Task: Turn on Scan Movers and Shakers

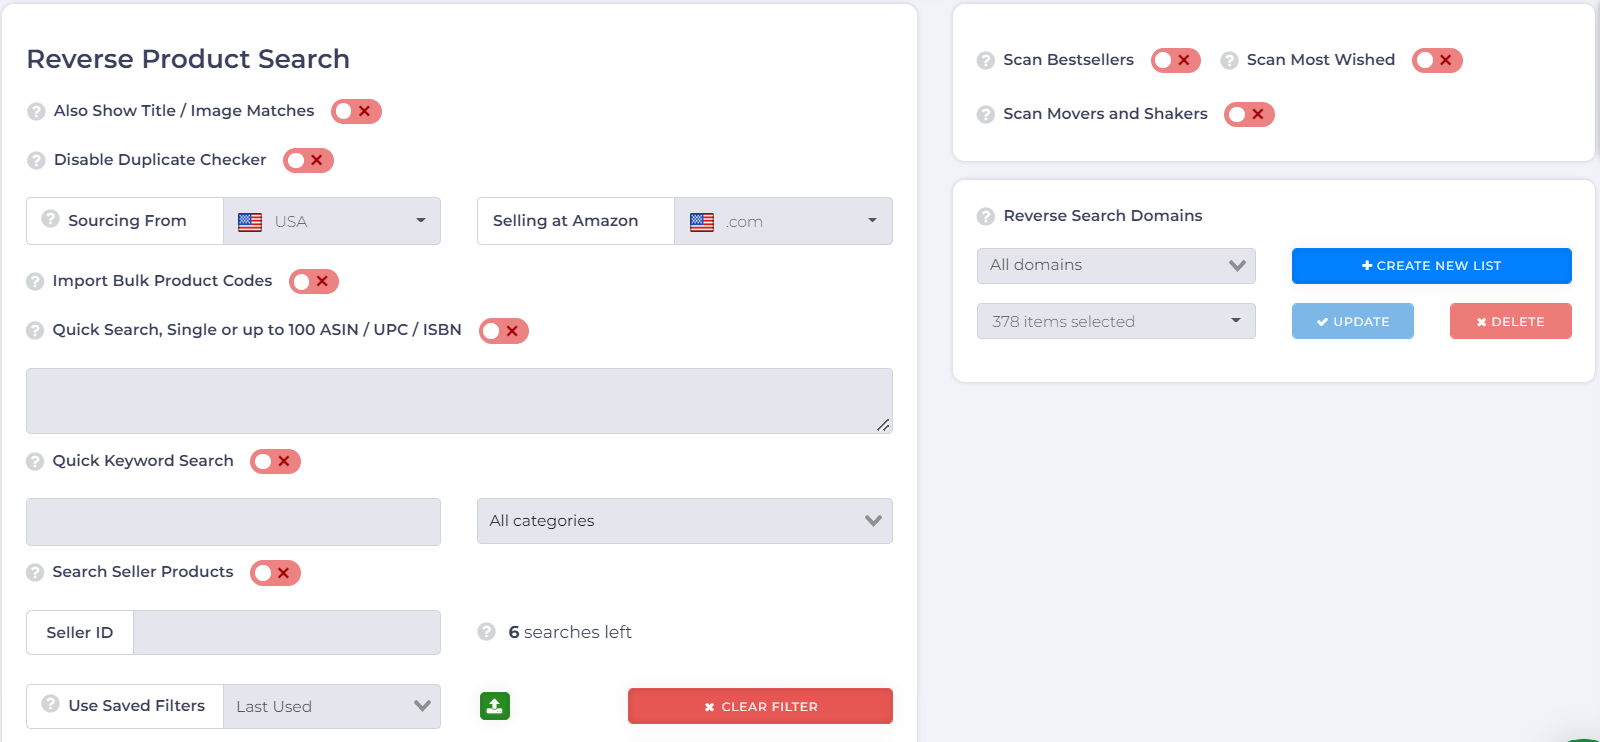Action: (x=1249, y=114)
